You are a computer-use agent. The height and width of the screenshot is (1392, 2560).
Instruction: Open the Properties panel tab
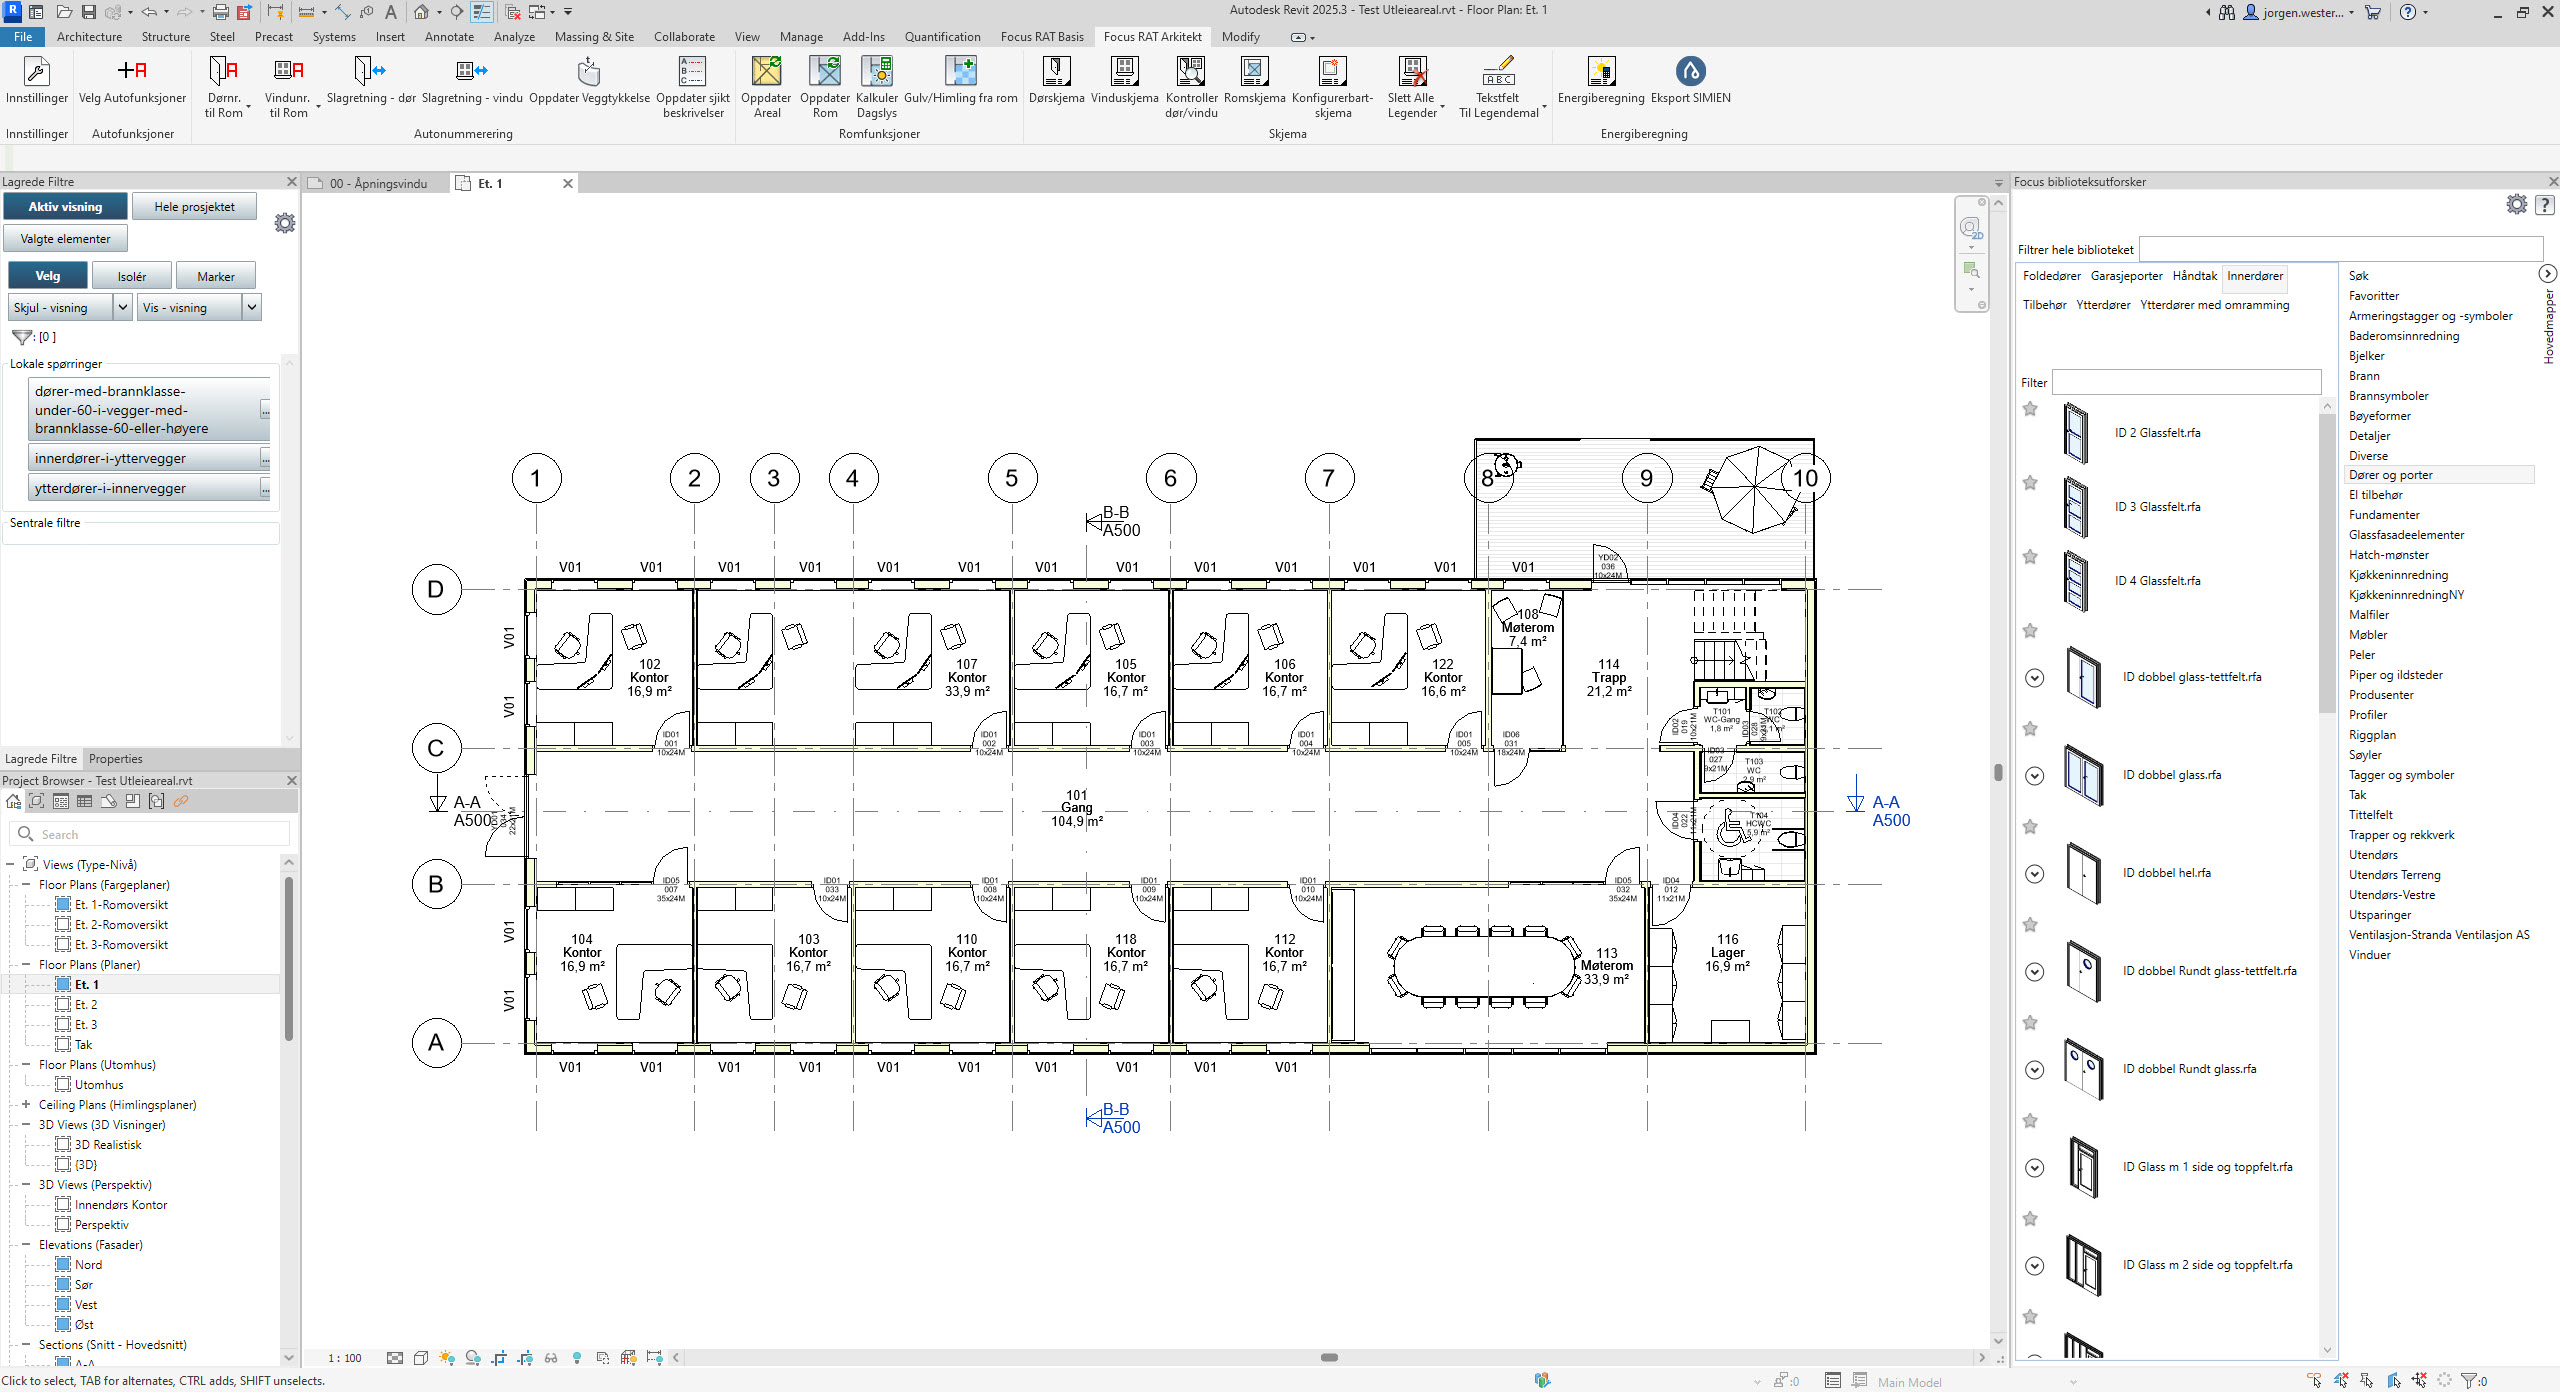(116, 758)
